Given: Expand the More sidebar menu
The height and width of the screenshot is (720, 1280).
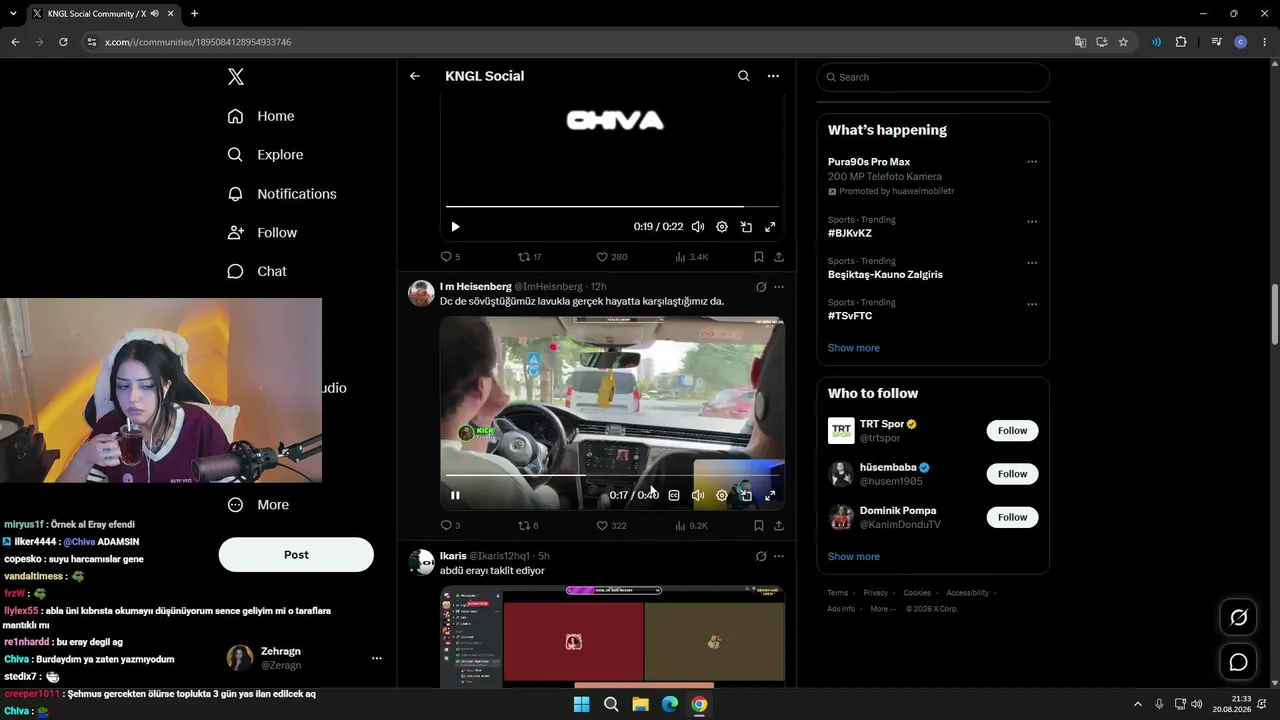Looking at the screenshot, I should pyautogui.click(x=258, y=505).
